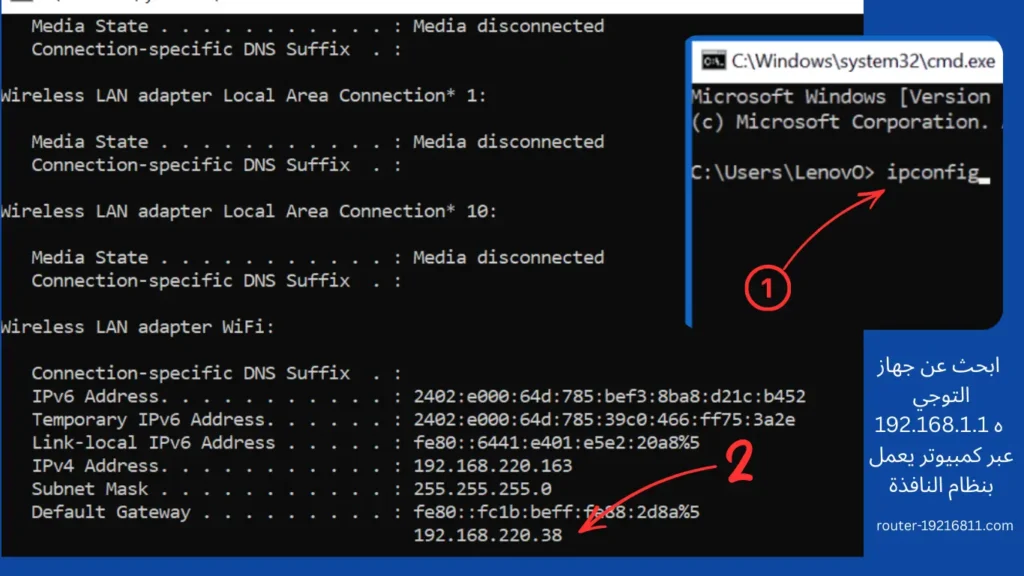Click the C:\Users\LenovO> prompt

783,172
